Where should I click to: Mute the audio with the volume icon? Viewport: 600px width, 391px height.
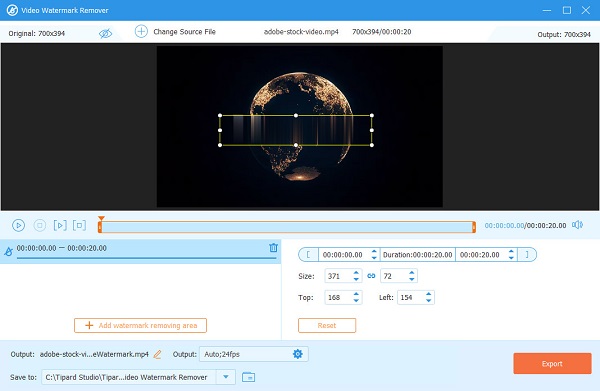point(577,225)
